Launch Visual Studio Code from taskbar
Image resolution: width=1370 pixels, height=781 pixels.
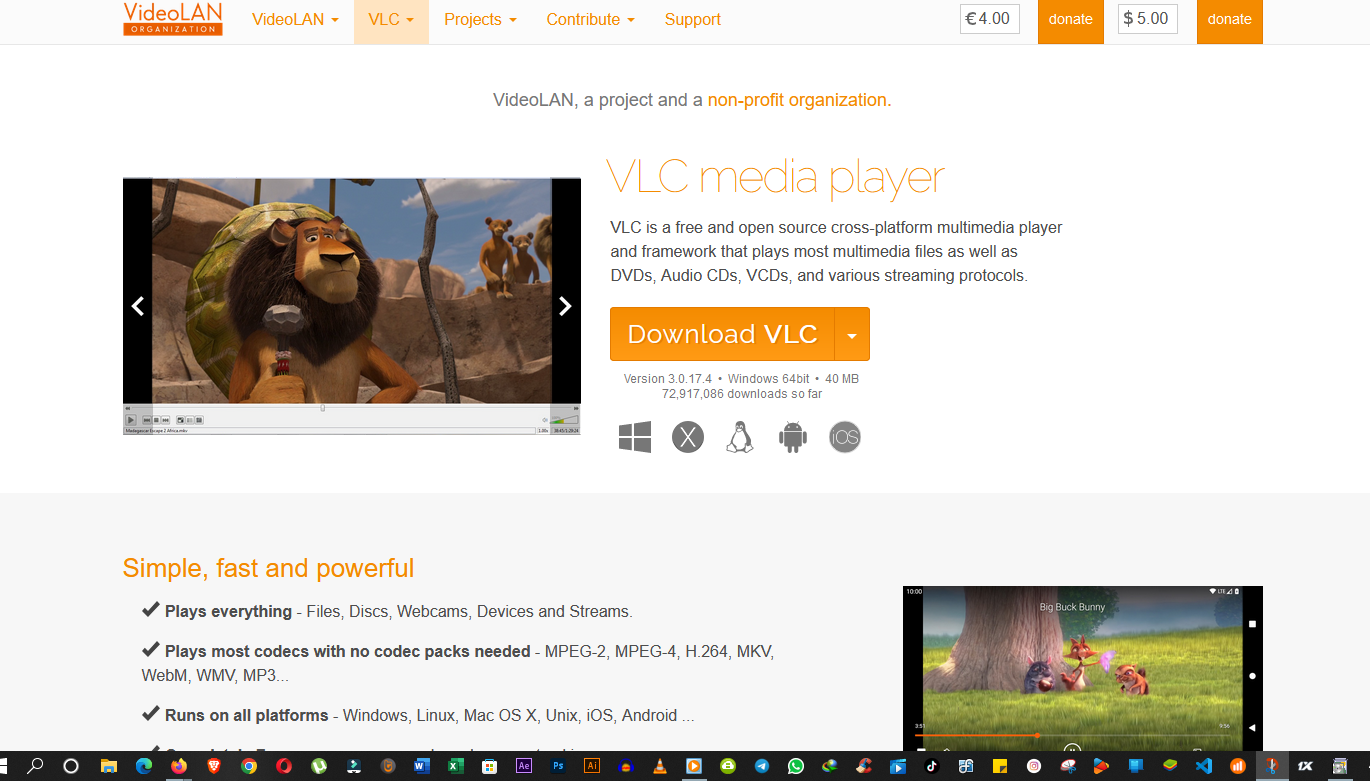[x=1204, y=766]
